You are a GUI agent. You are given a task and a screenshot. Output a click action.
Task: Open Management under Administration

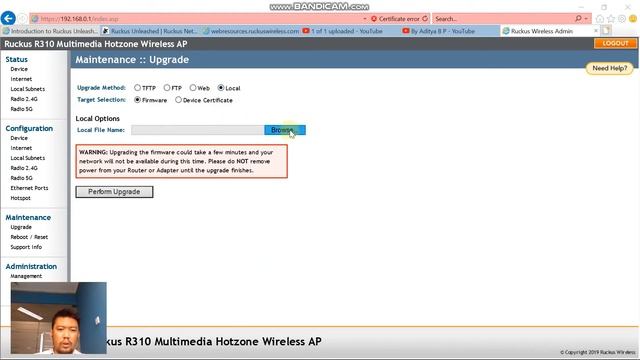tap(26, 276)
